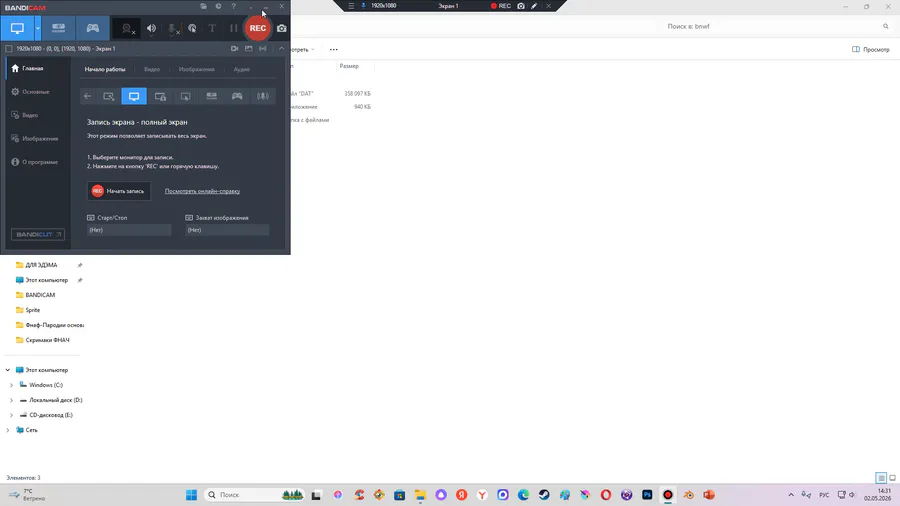
Task: Open the scheduled recording clock icon
Action: pyautogui.click(x=219, y=6)
